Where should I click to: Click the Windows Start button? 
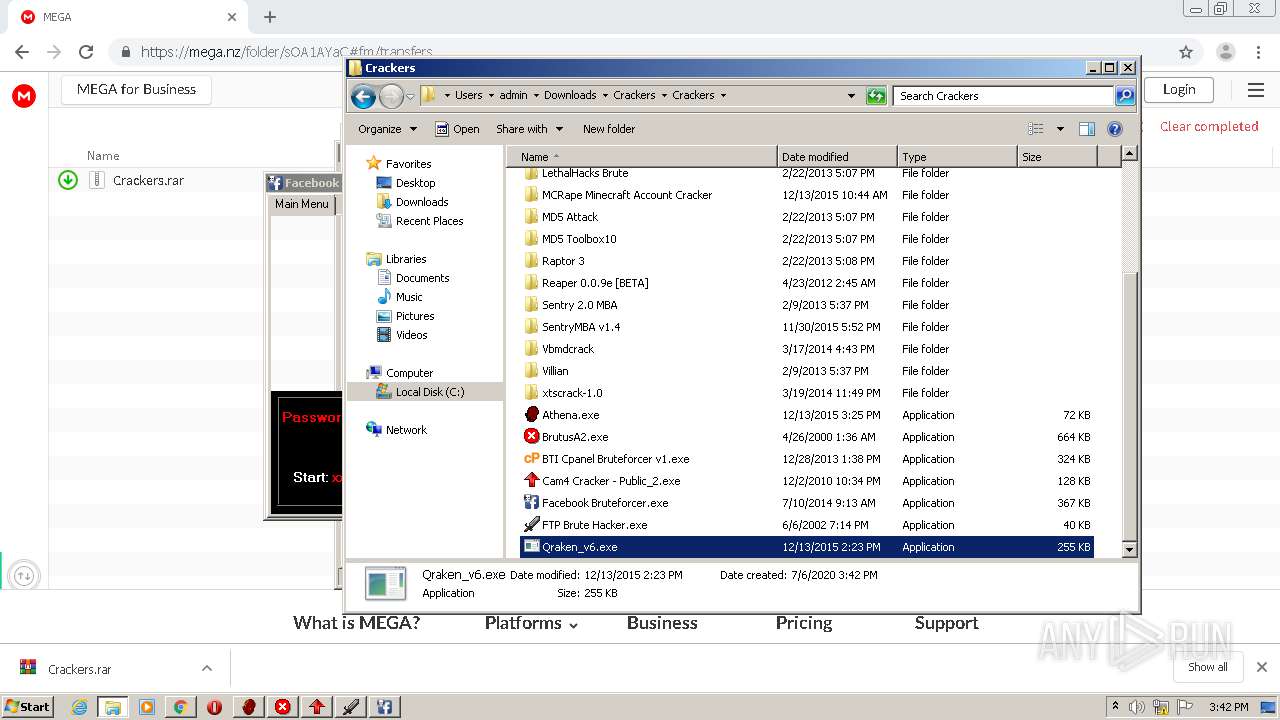[x=28, y=707]
